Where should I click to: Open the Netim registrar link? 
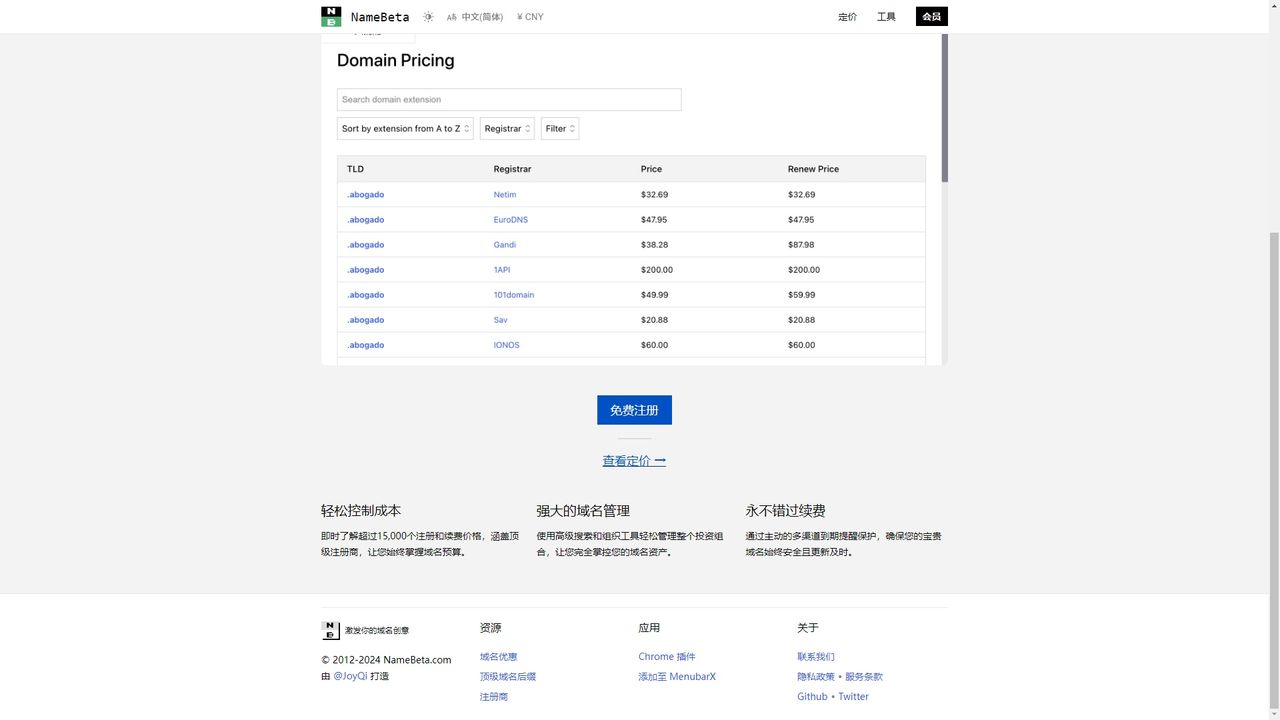pos(505,195)
